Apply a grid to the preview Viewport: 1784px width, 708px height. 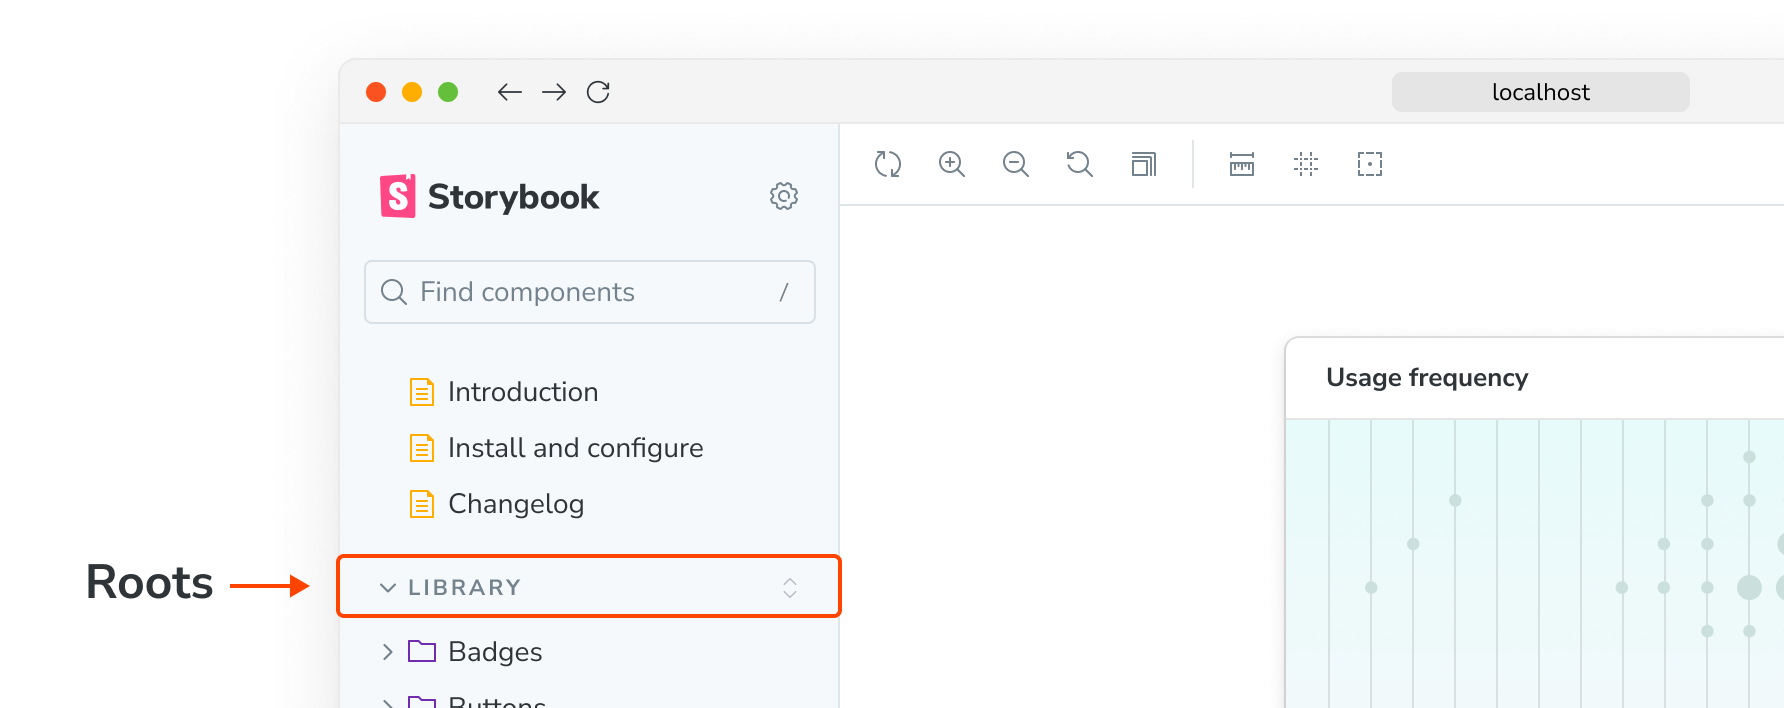coord(1305,164)
